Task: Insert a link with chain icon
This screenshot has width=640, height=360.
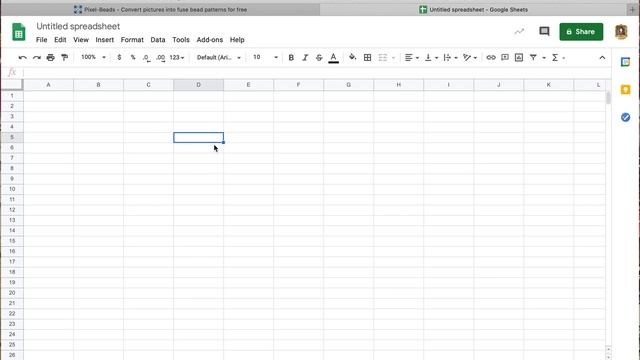Action: (491, 58)
